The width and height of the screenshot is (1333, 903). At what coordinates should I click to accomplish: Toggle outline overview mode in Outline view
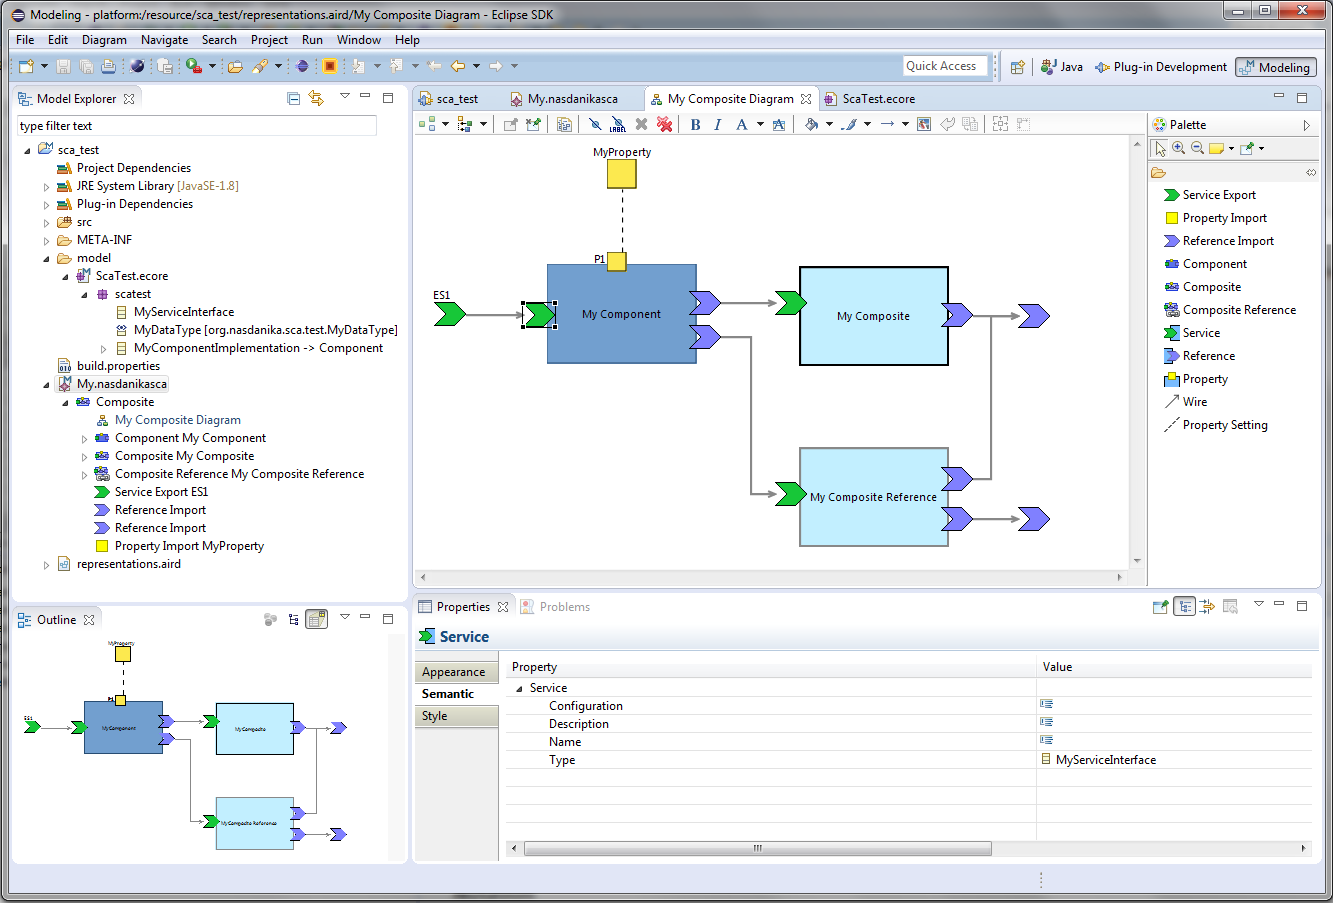(x=316, y=619)
